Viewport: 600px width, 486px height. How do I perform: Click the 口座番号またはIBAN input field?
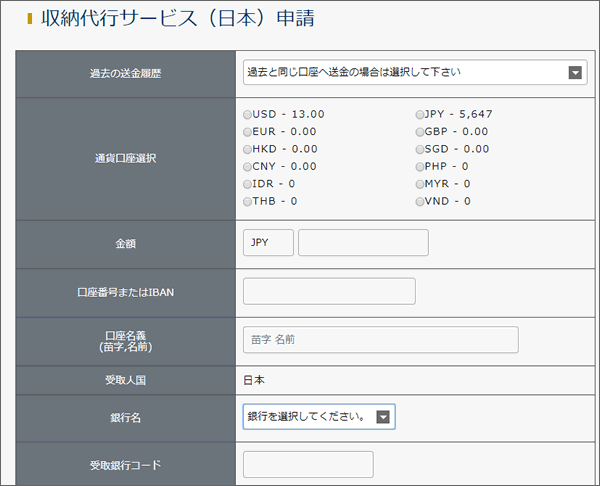pyautogui.click(x=329, y=291)
